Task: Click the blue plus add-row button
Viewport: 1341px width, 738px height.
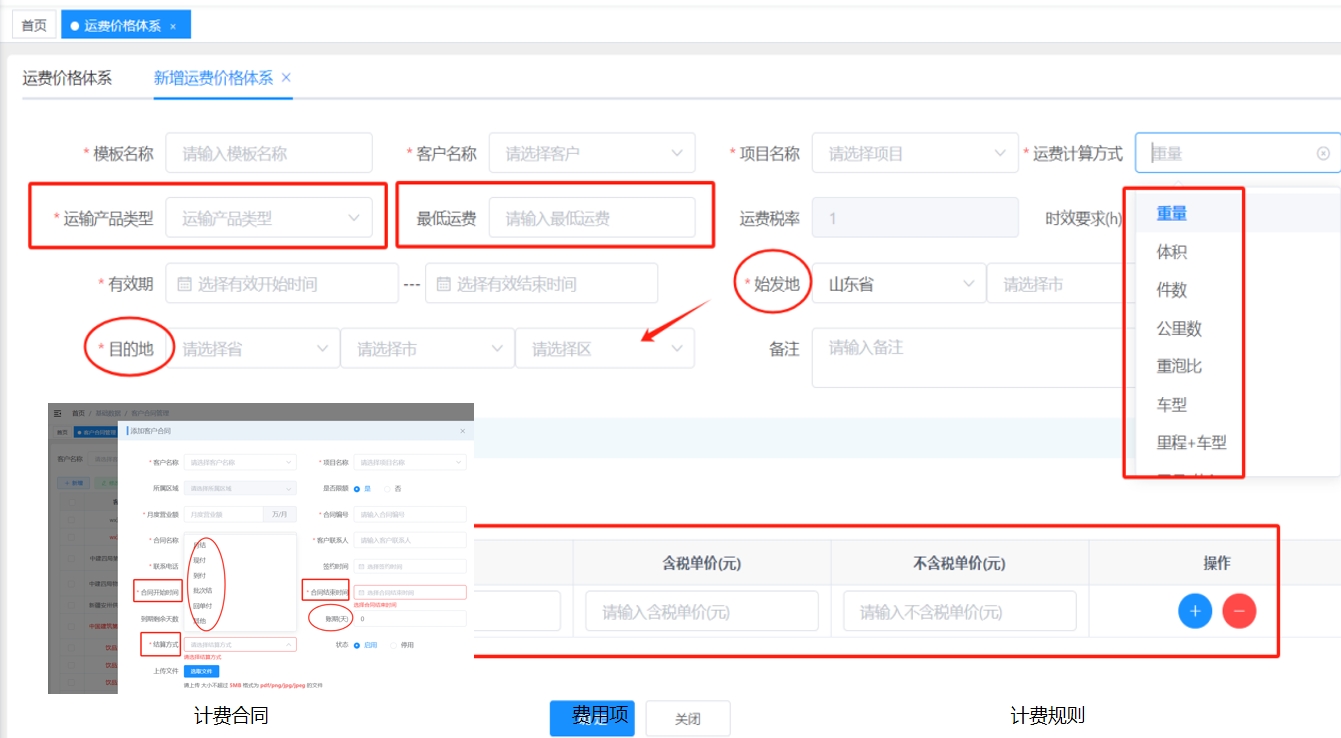Action: pos(1195,610)
